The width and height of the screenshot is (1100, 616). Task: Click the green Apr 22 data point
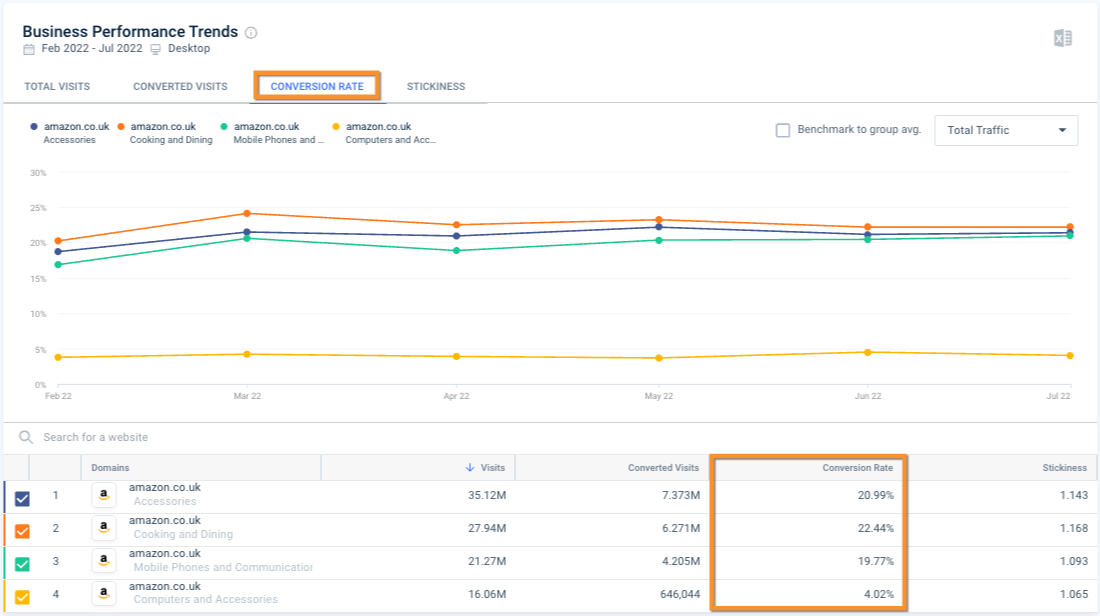pos(457,250)
